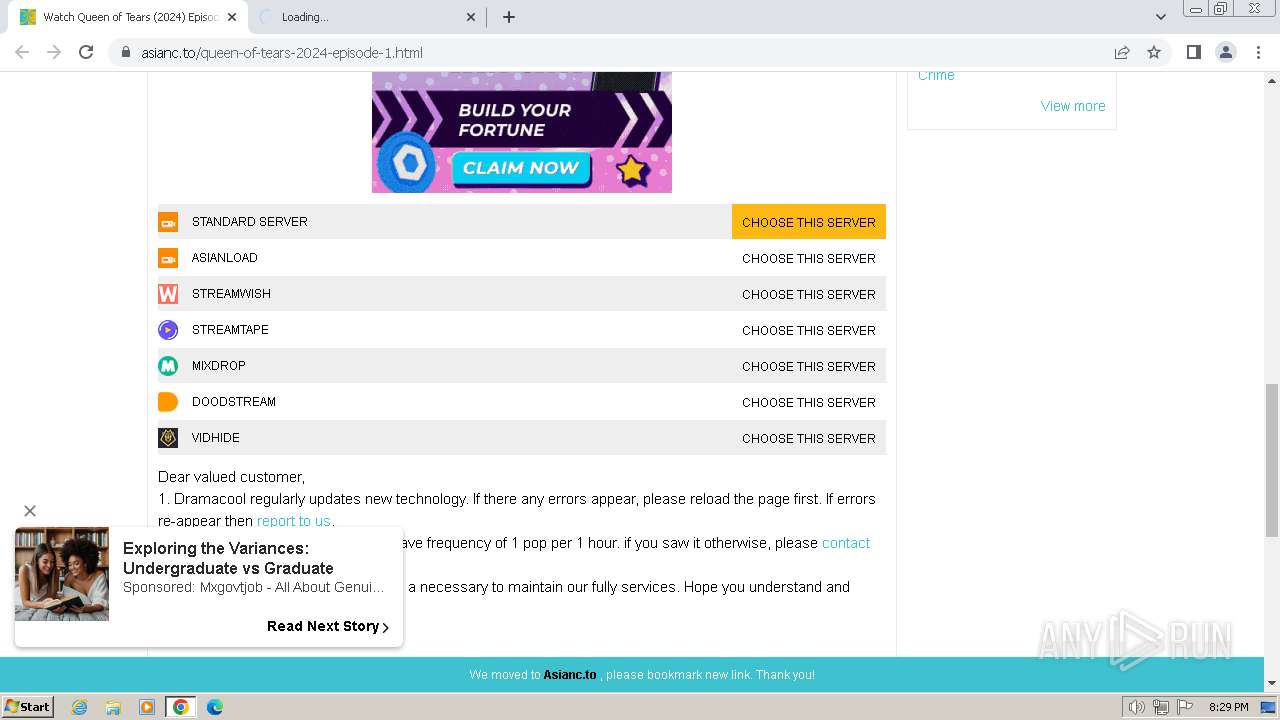Click the Doodstream orange icon
The height and width of the screenshot is (720, 1280).
(168, 402)
